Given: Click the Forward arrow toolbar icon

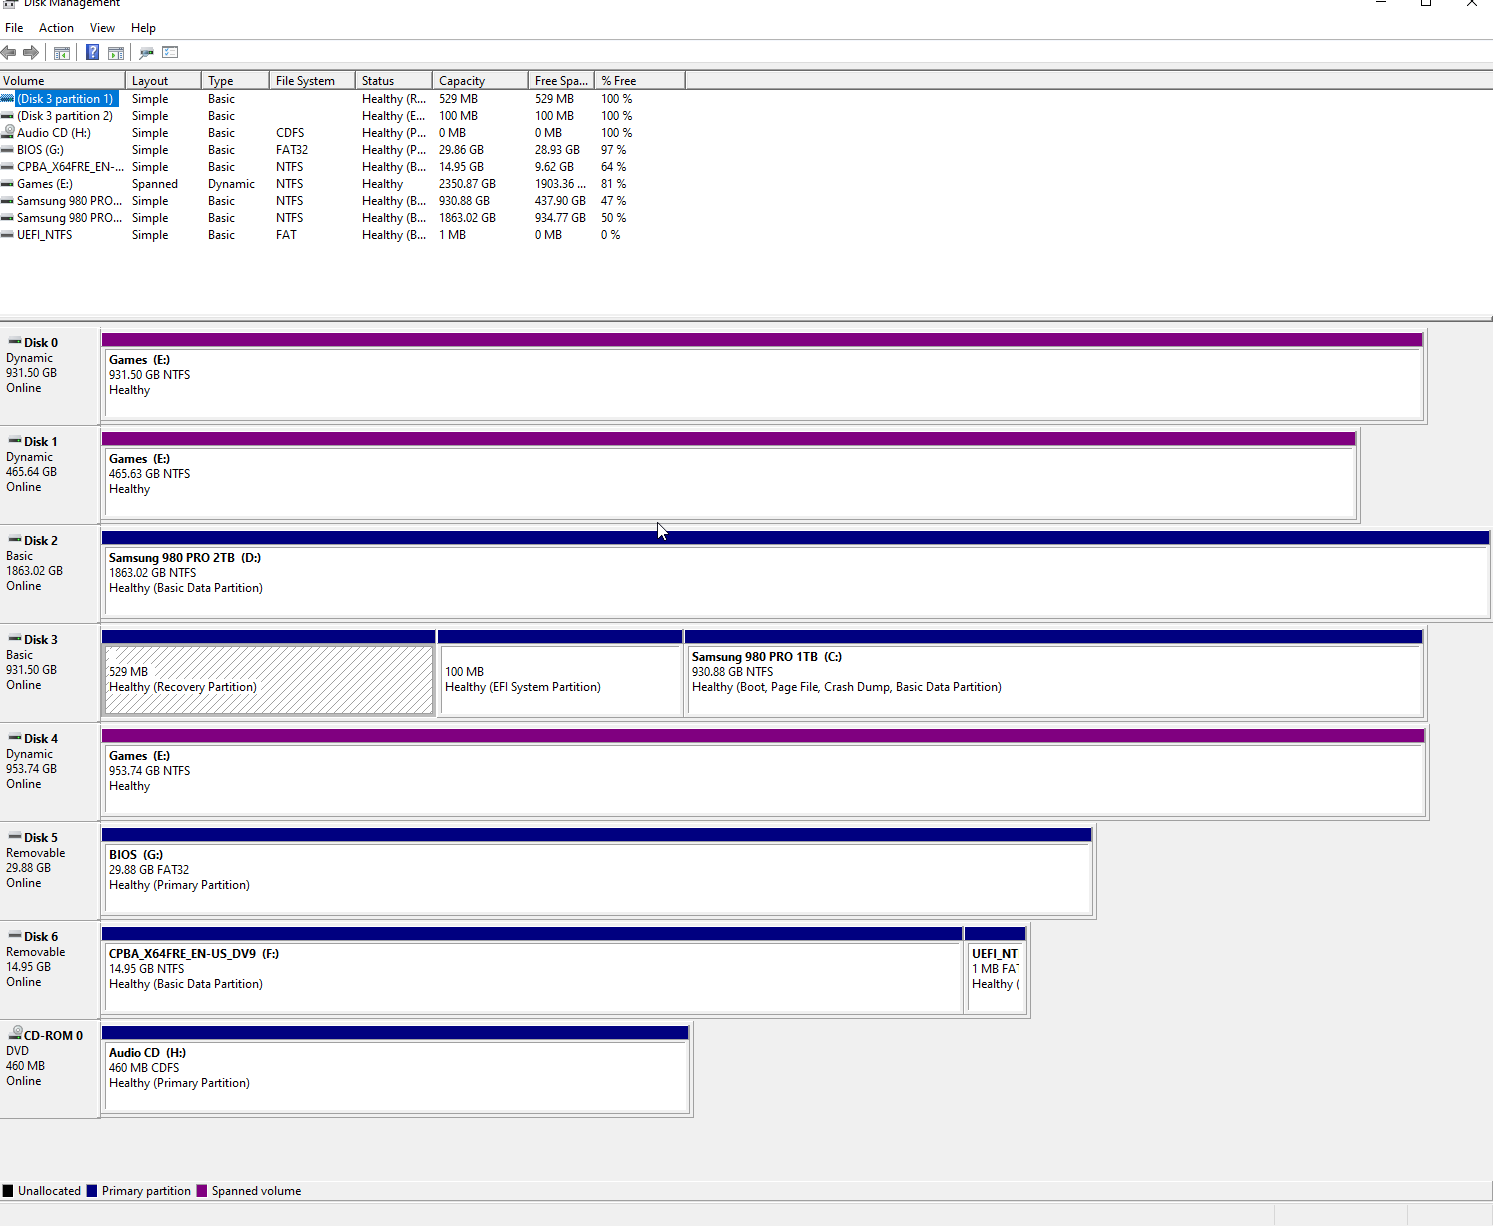Looking at the screenshot, I should coord(31,52).
